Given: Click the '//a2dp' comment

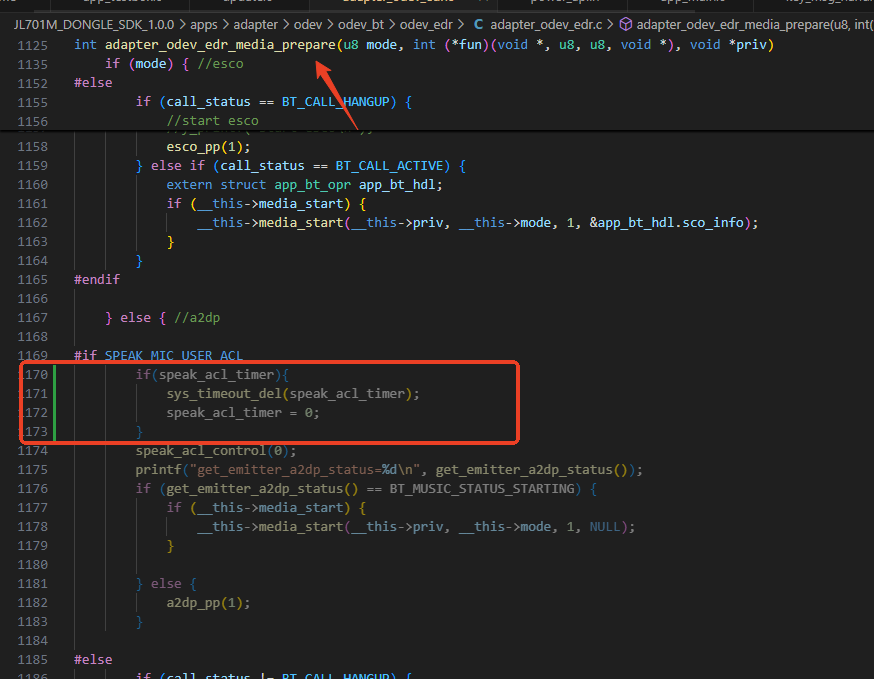Looking at the screenshot, I should 197,318.
